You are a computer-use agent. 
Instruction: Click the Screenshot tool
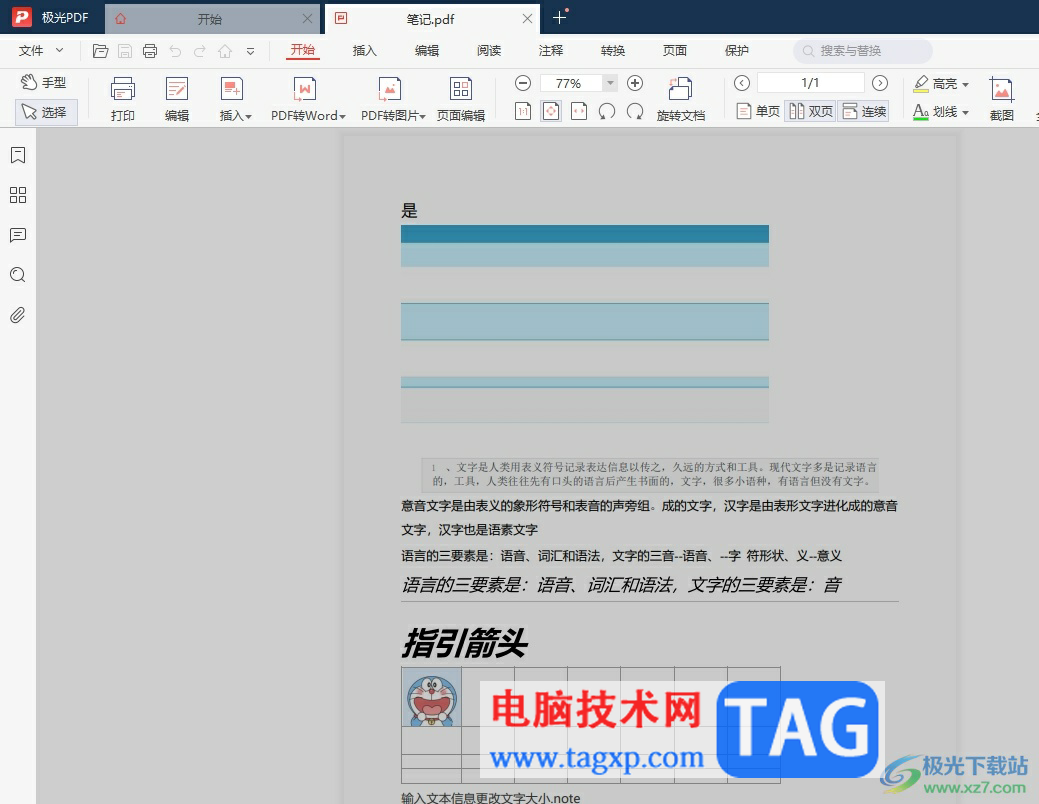click(1001, 99)
